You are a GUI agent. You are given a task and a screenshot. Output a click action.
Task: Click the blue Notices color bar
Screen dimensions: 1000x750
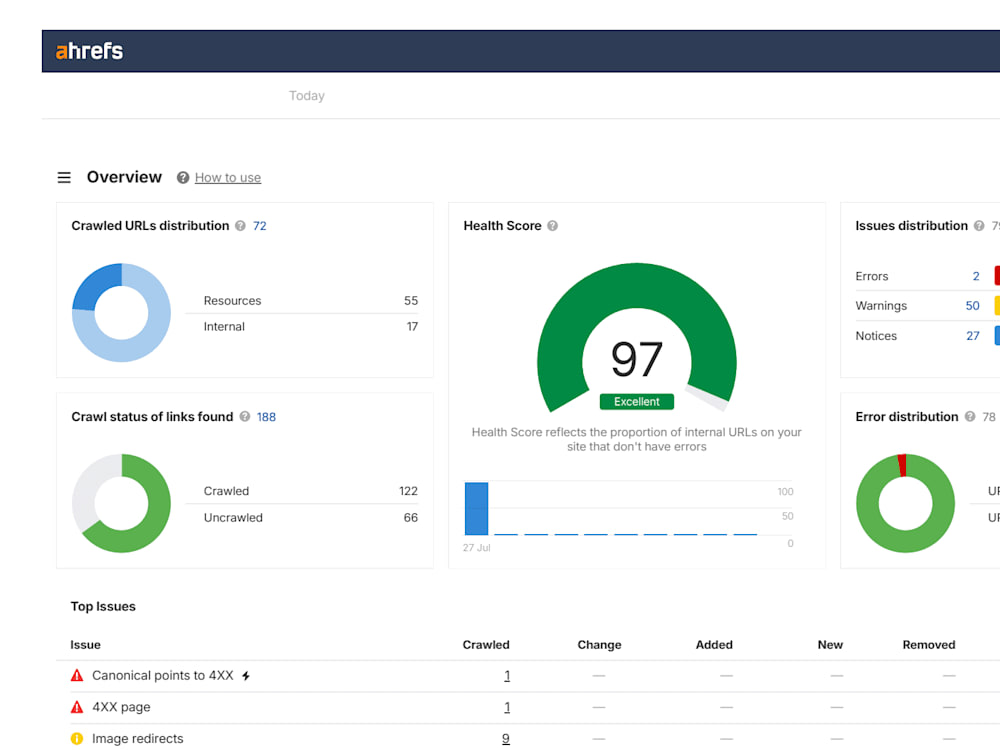click(997, 335)
